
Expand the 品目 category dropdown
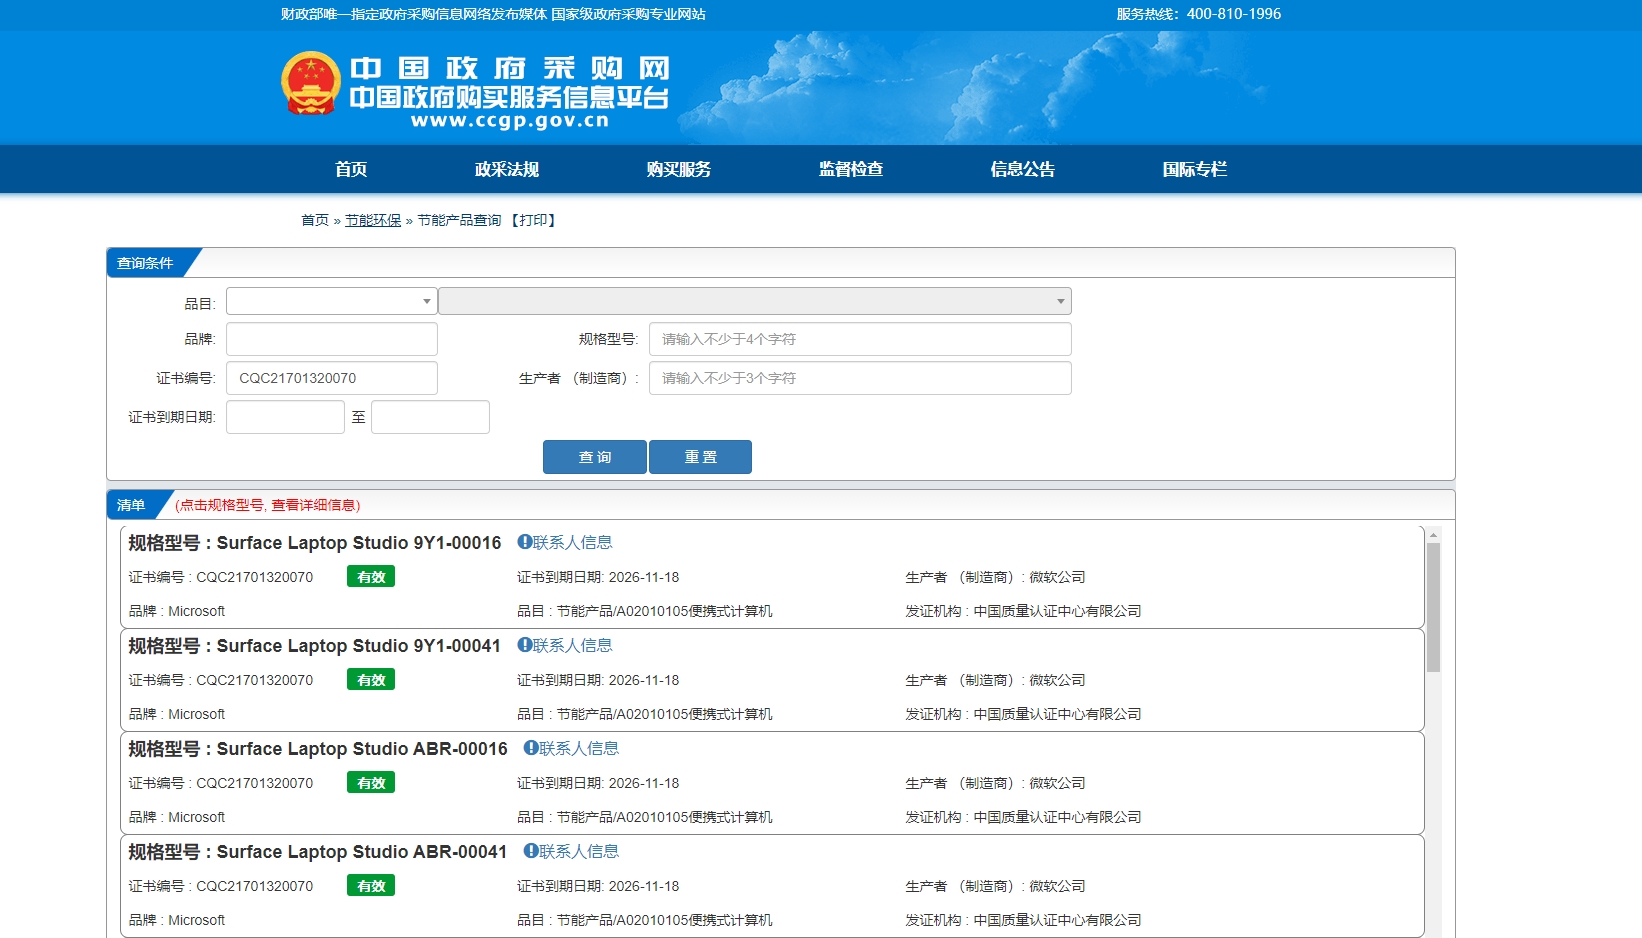pyautogui.click(x=332, y=301)
